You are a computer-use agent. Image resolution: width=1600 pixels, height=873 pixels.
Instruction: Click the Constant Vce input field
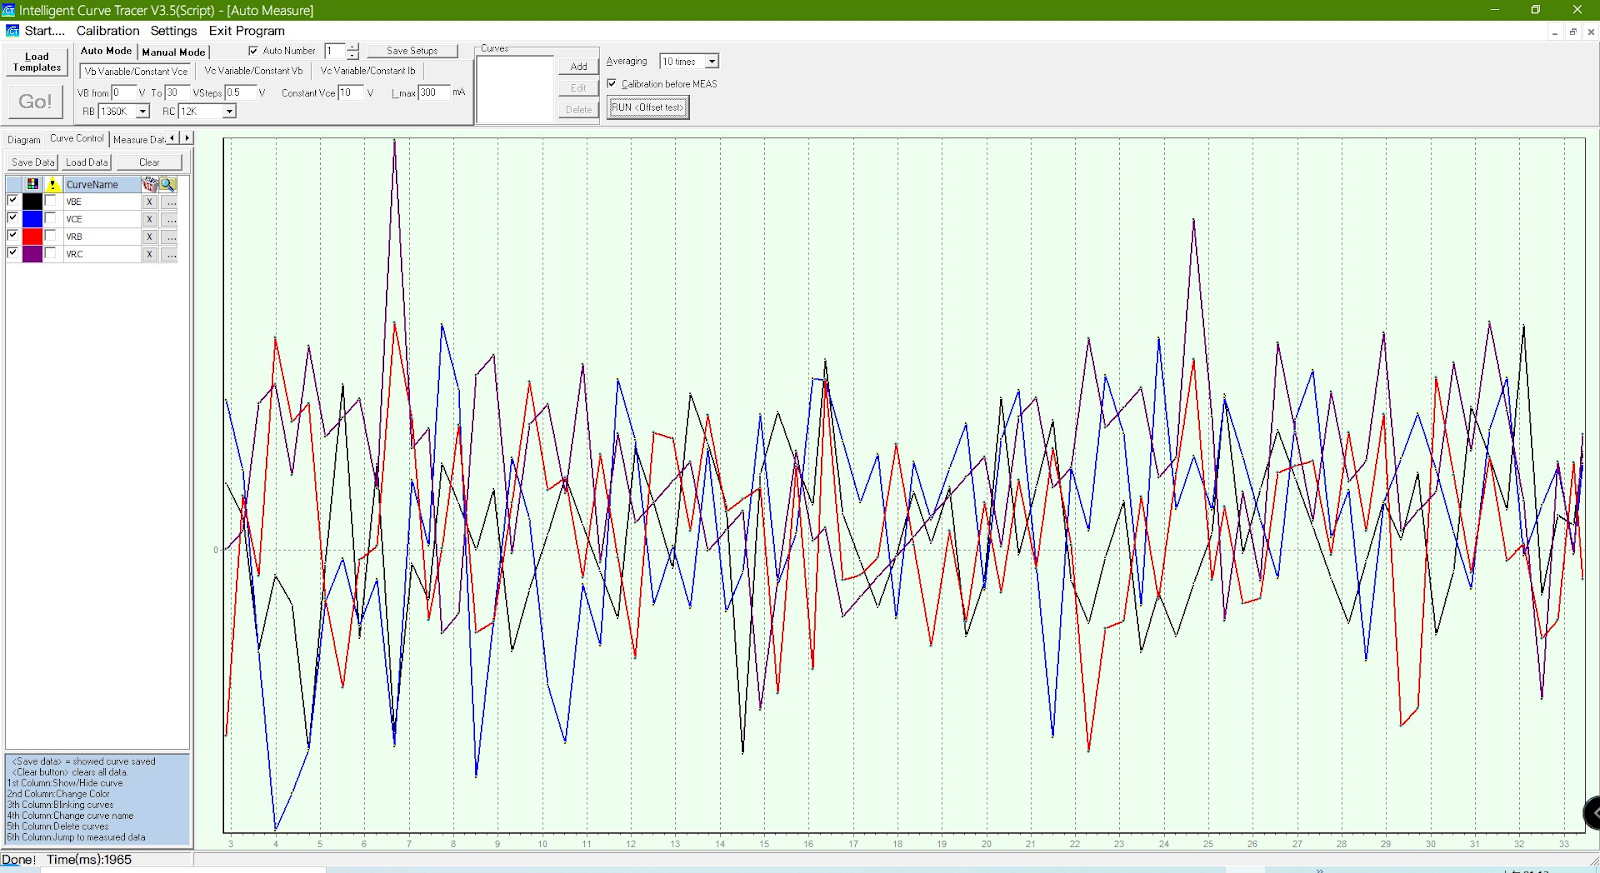350,93
